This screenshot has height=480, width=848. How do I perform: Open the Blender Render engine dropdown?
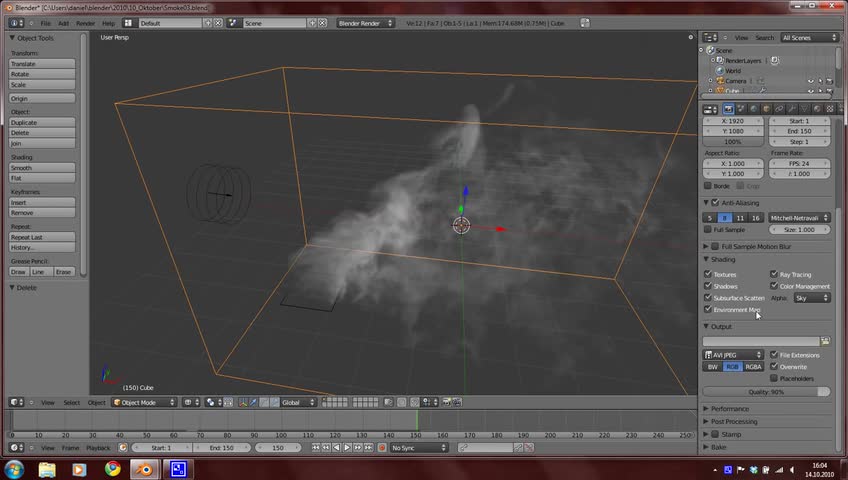(365, 23)
